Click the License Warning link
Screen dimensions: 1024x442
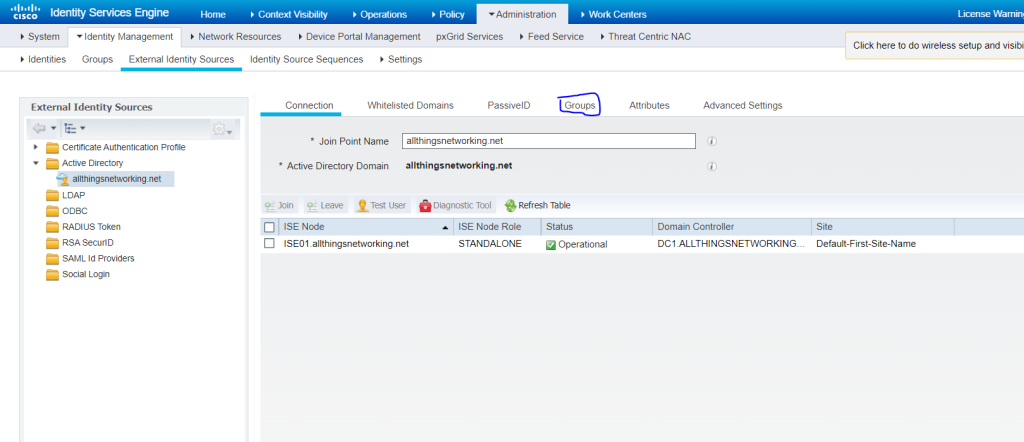point(990,14)
